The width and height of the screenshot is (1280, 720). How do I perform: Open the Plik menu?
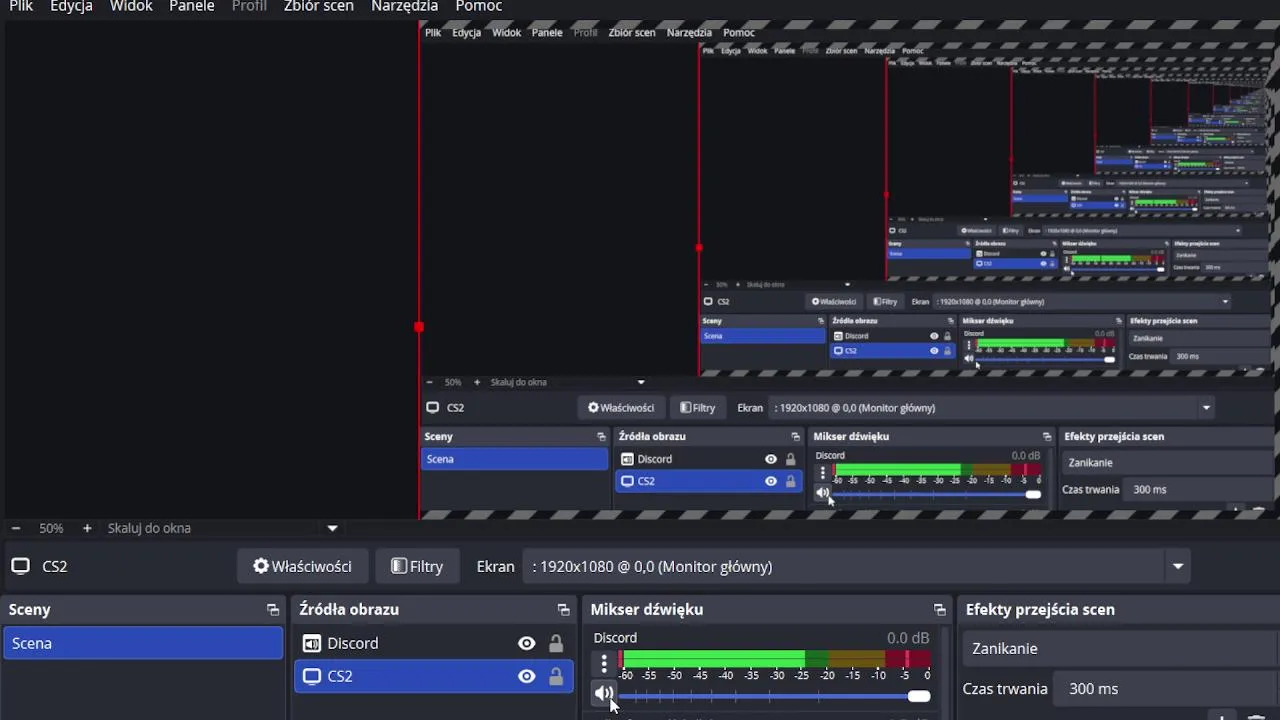click(x=21, y=6)
